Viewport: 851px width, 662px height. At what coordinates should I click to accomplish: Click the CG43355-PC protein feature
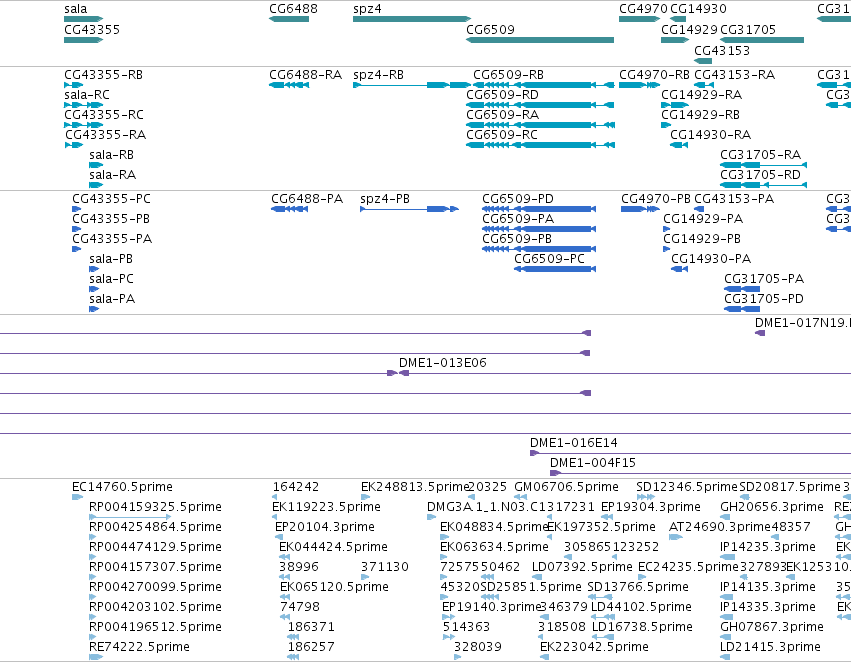pos(77,209)
